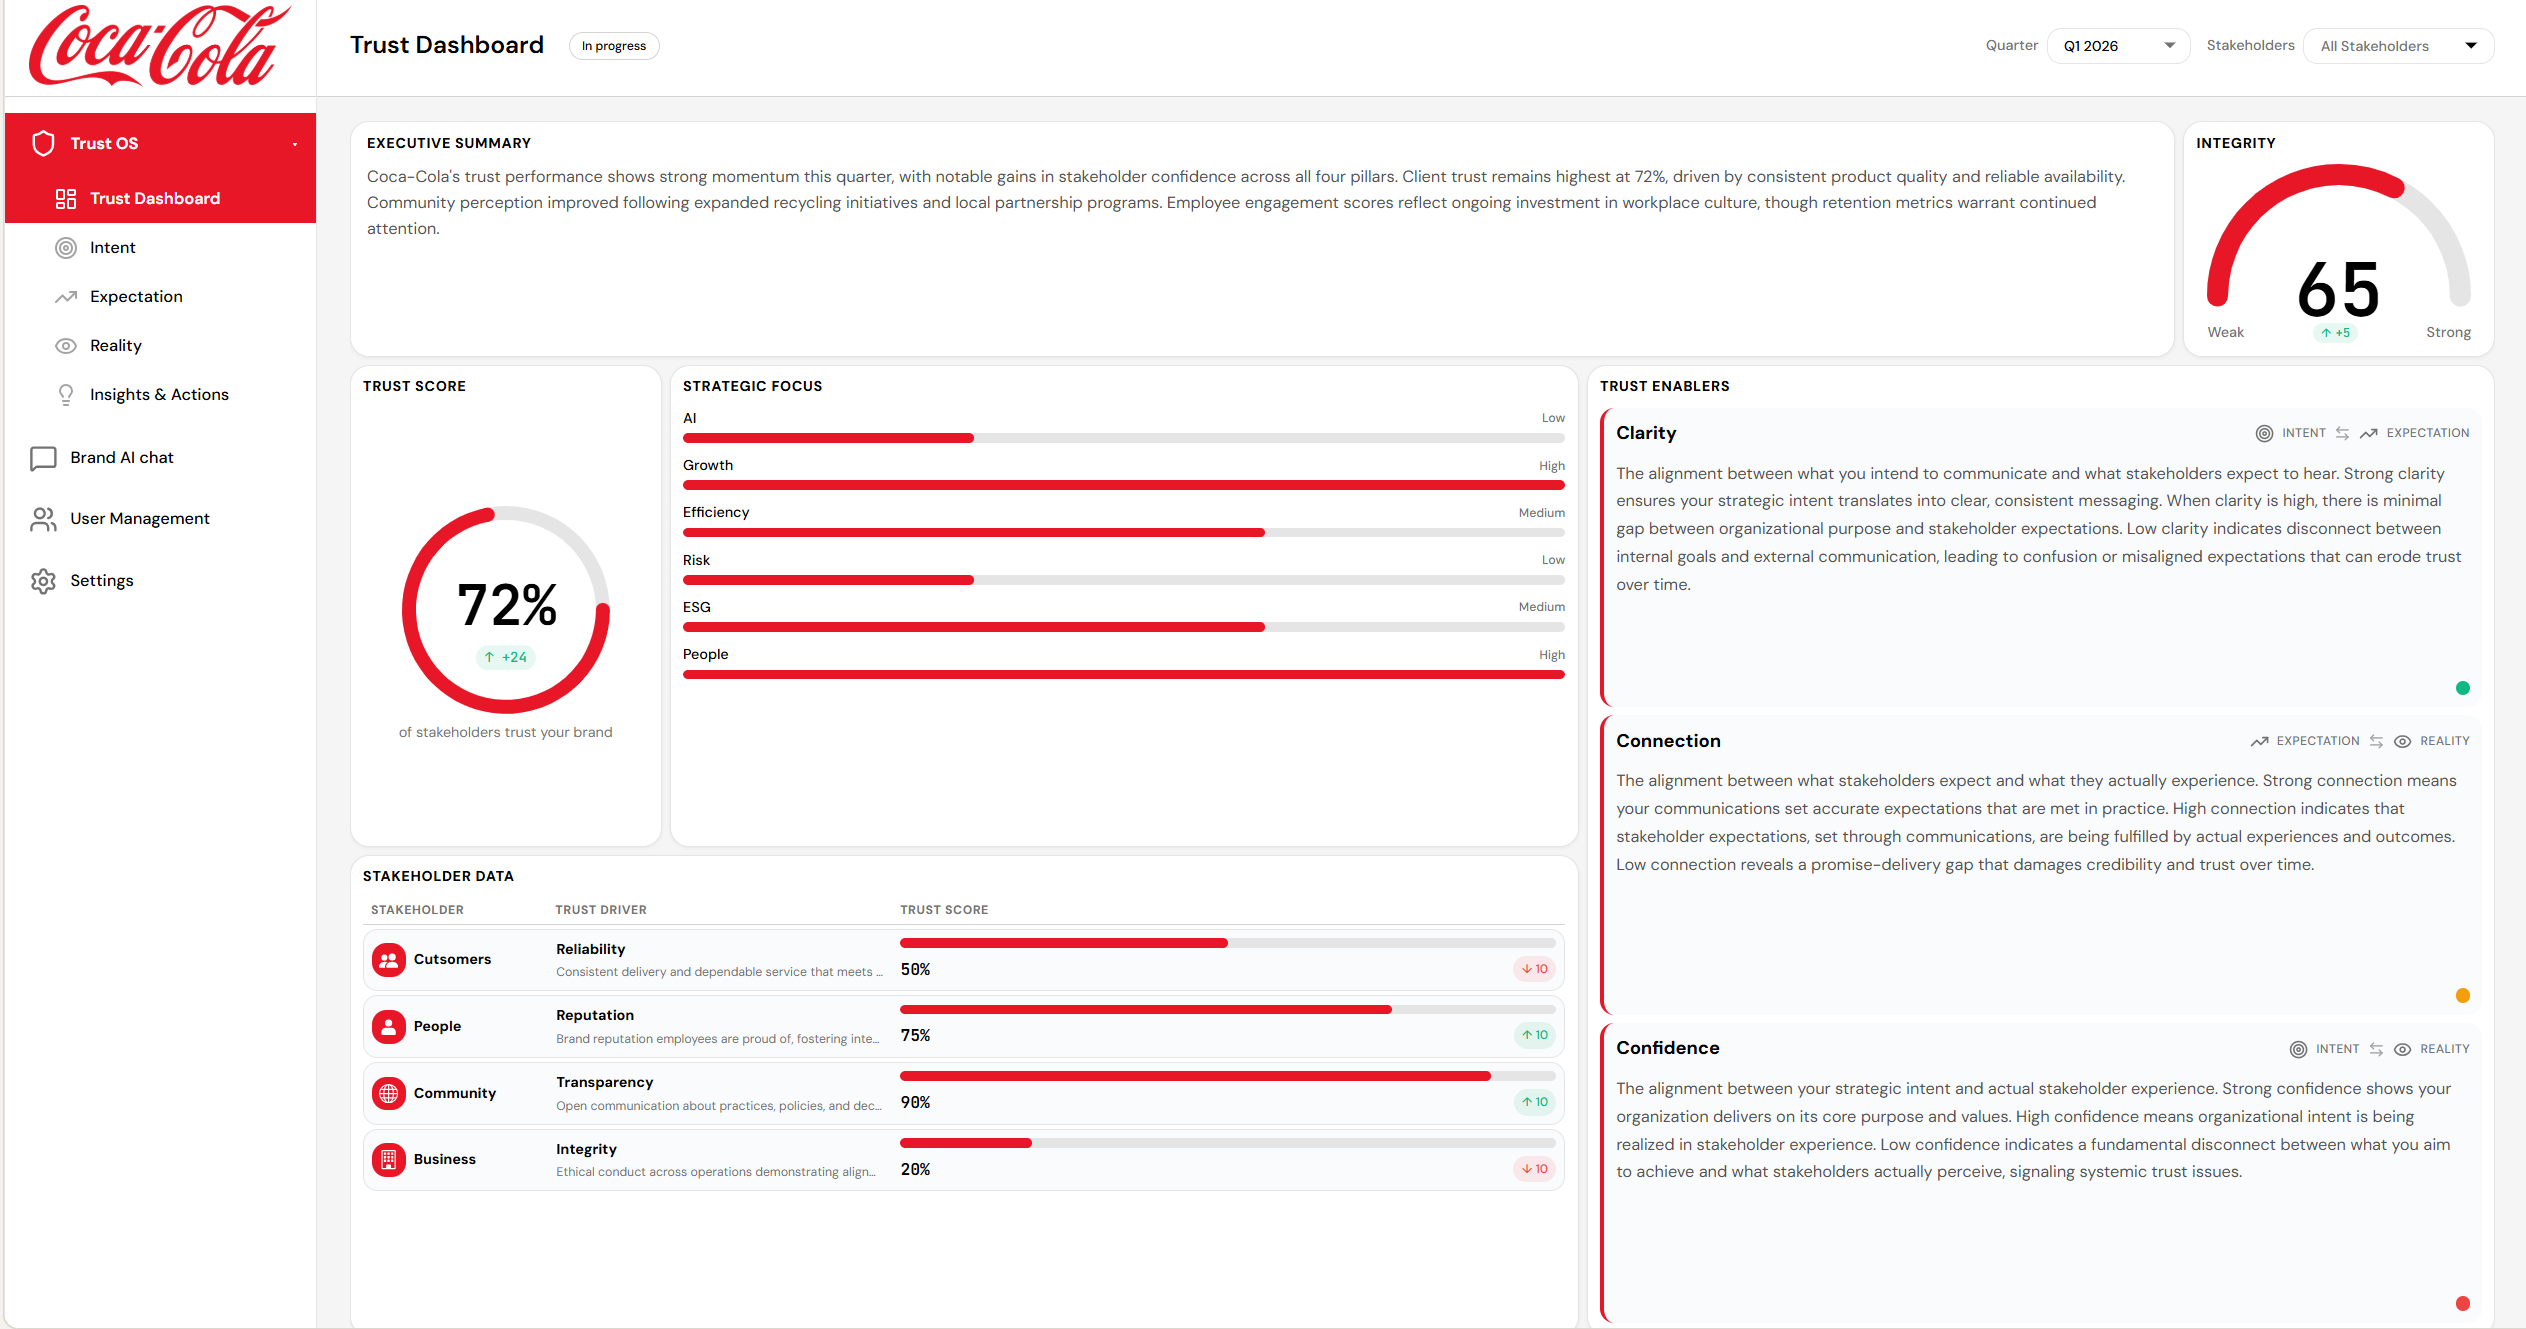Go to the Expectation page
Screen dimensions: 2526x1329
(x=136, y=297)
